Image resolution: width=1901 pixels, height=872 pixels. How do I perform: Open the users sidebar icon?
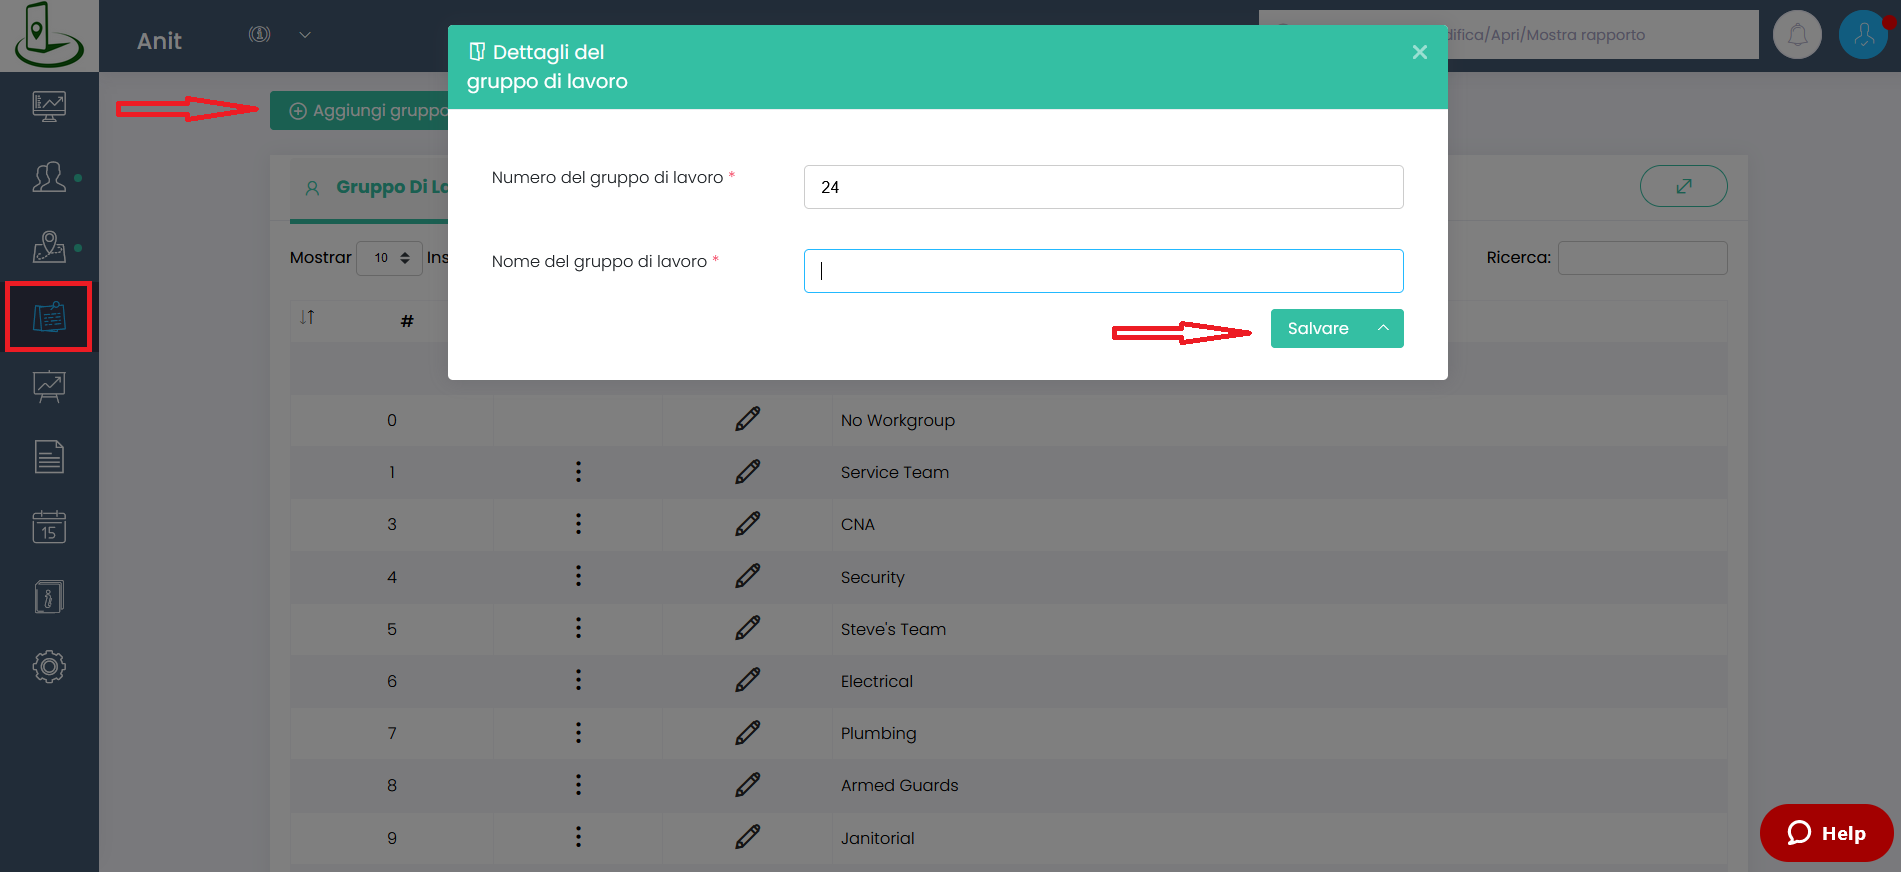49,177
